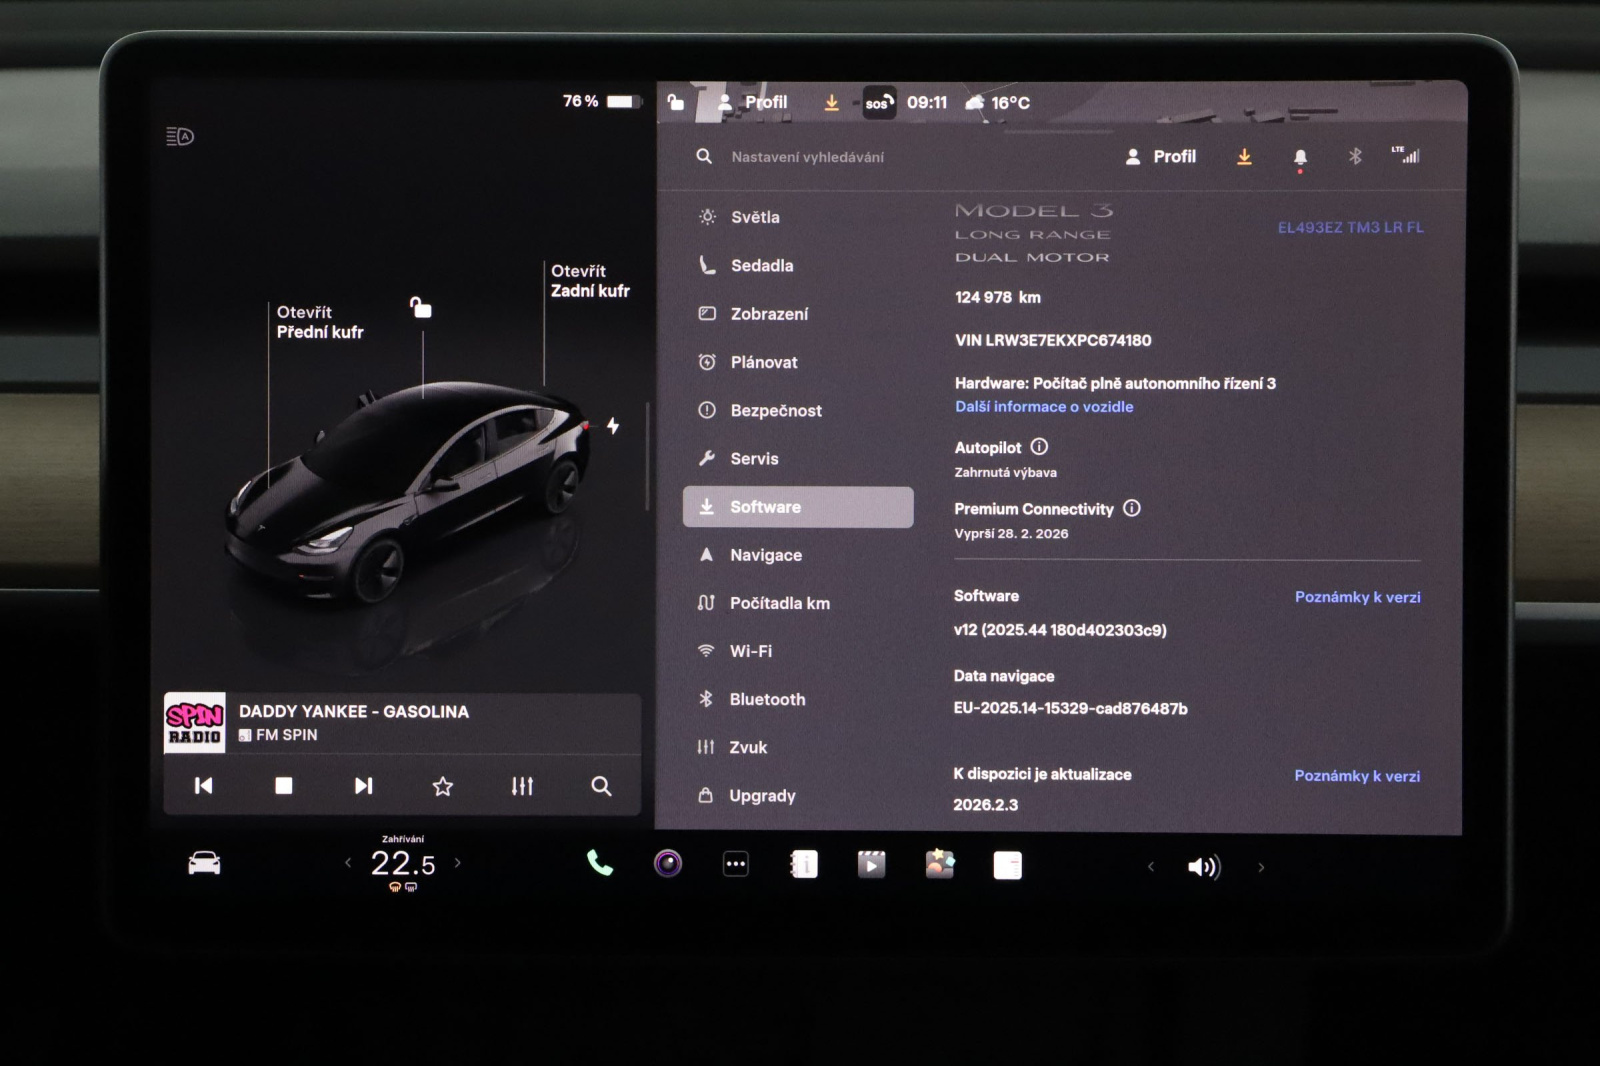This screenshot has width=1600, height=1066.
Task: Tap the speaker volume icon to mute
Action: point(1204,867)
